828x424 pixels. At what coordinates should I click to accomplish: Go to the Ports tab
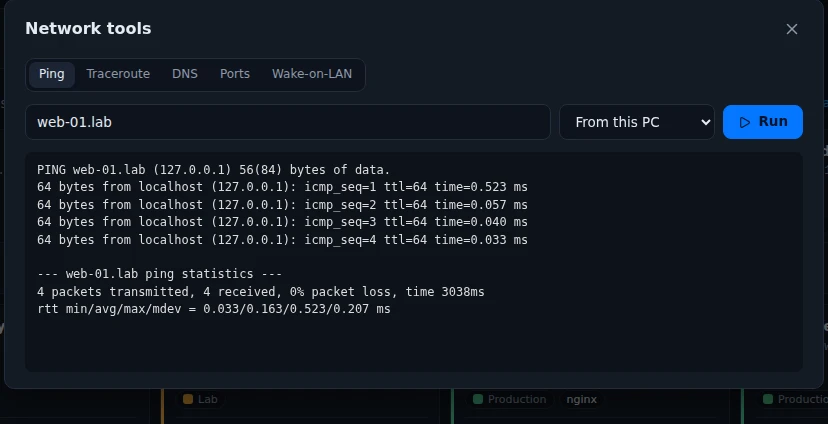tap(234, 74)
